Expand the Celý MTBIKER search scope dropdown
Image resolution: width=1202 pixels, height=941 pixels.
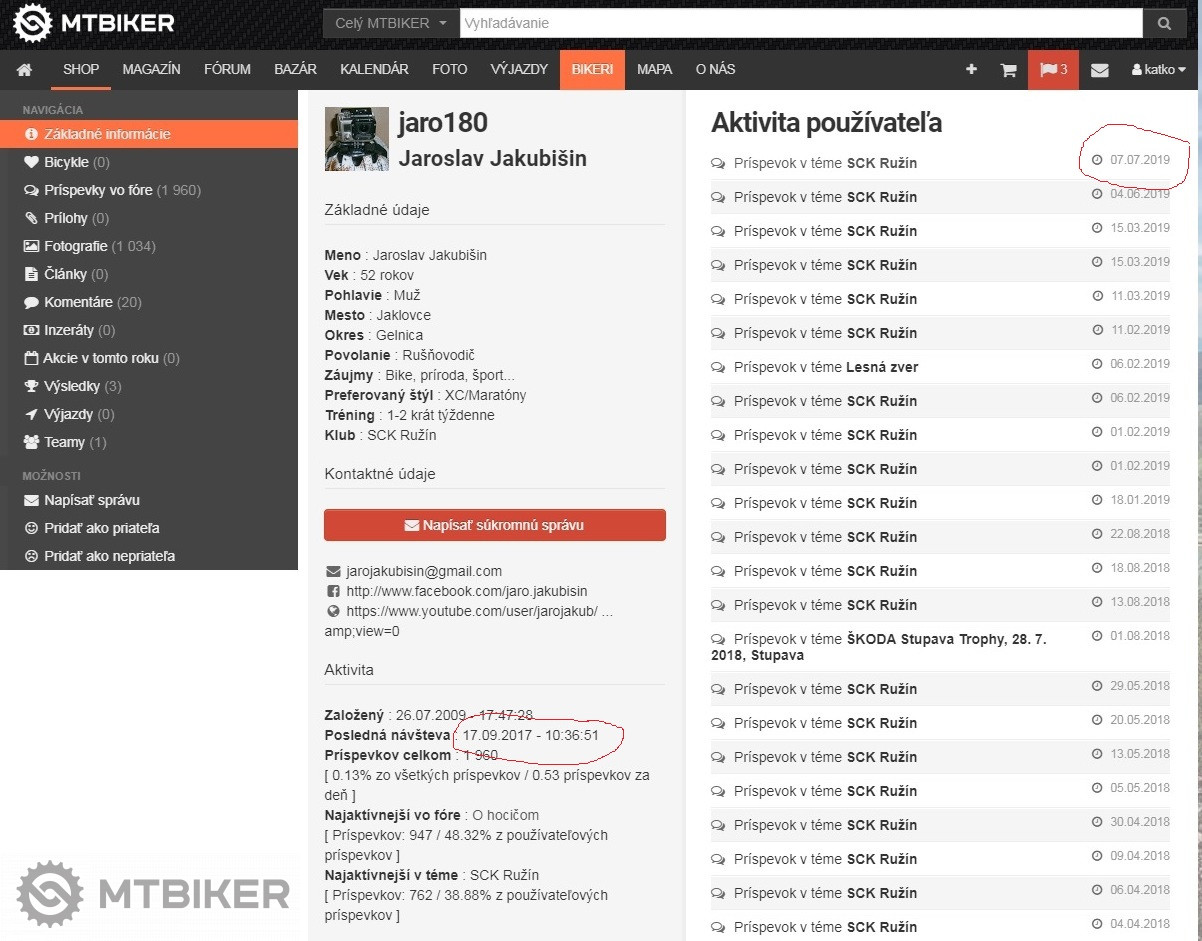tap(391, 23)
